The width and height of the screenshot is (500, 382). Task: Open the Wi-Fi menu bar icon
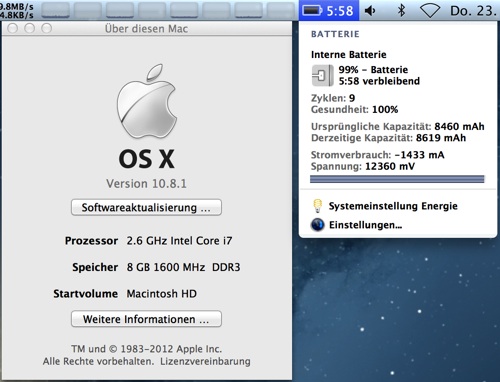(x=430, y=11)
